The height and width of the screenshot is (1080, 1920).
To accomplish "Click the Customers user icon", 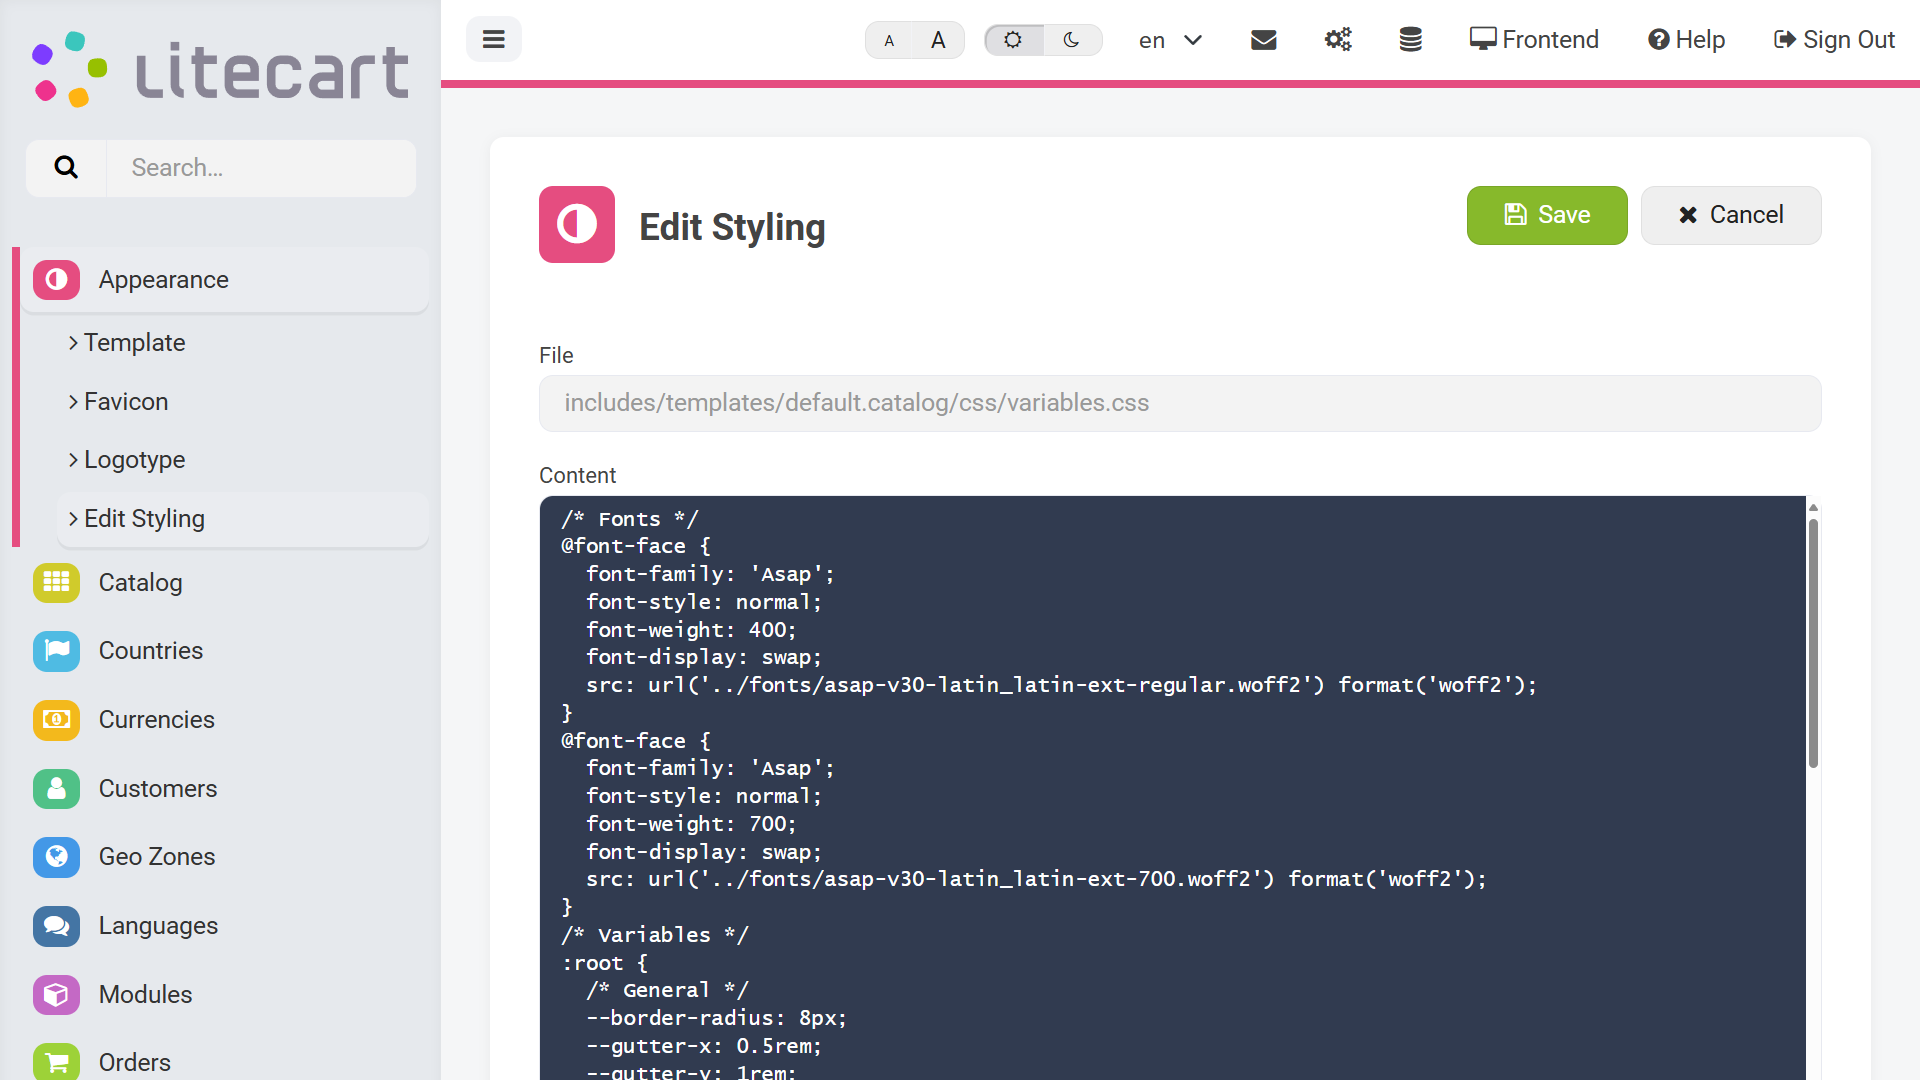I will point(56,789).
